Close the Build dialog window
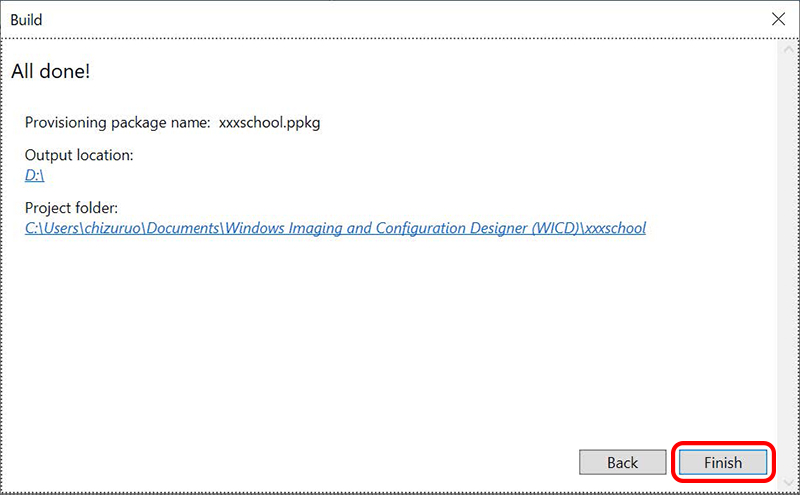Viewport: 800px width, 495px height. [x=778, y=19]
